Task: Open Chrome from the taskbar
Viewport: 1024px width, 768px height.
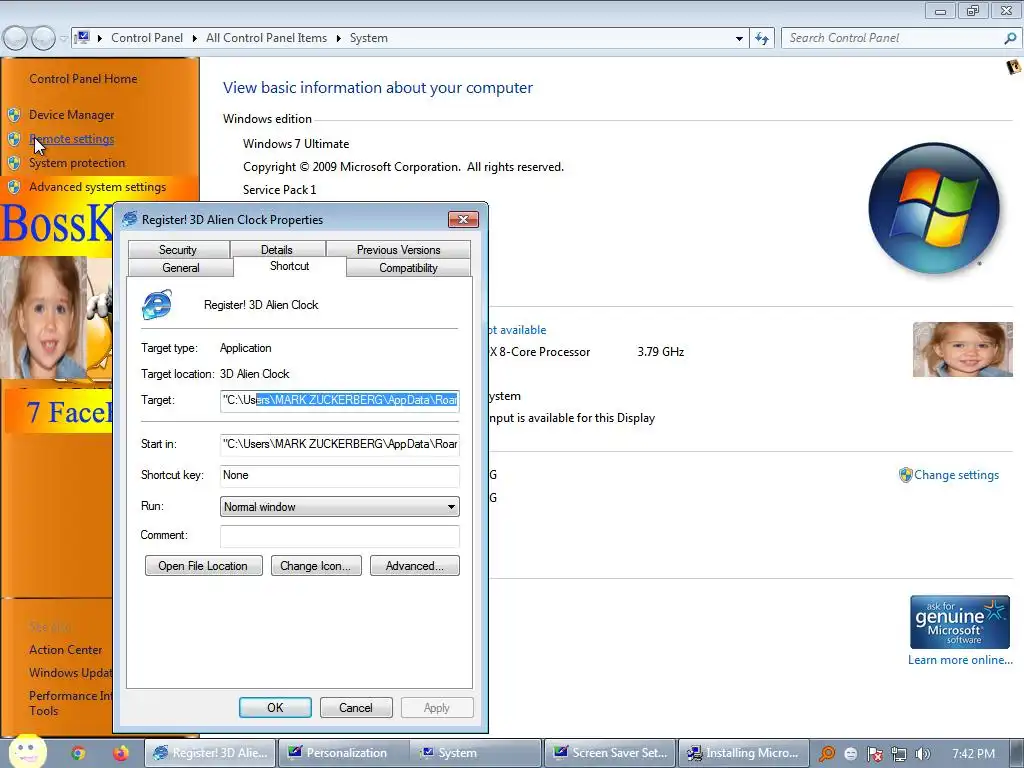Action: (x=78, y=753)
